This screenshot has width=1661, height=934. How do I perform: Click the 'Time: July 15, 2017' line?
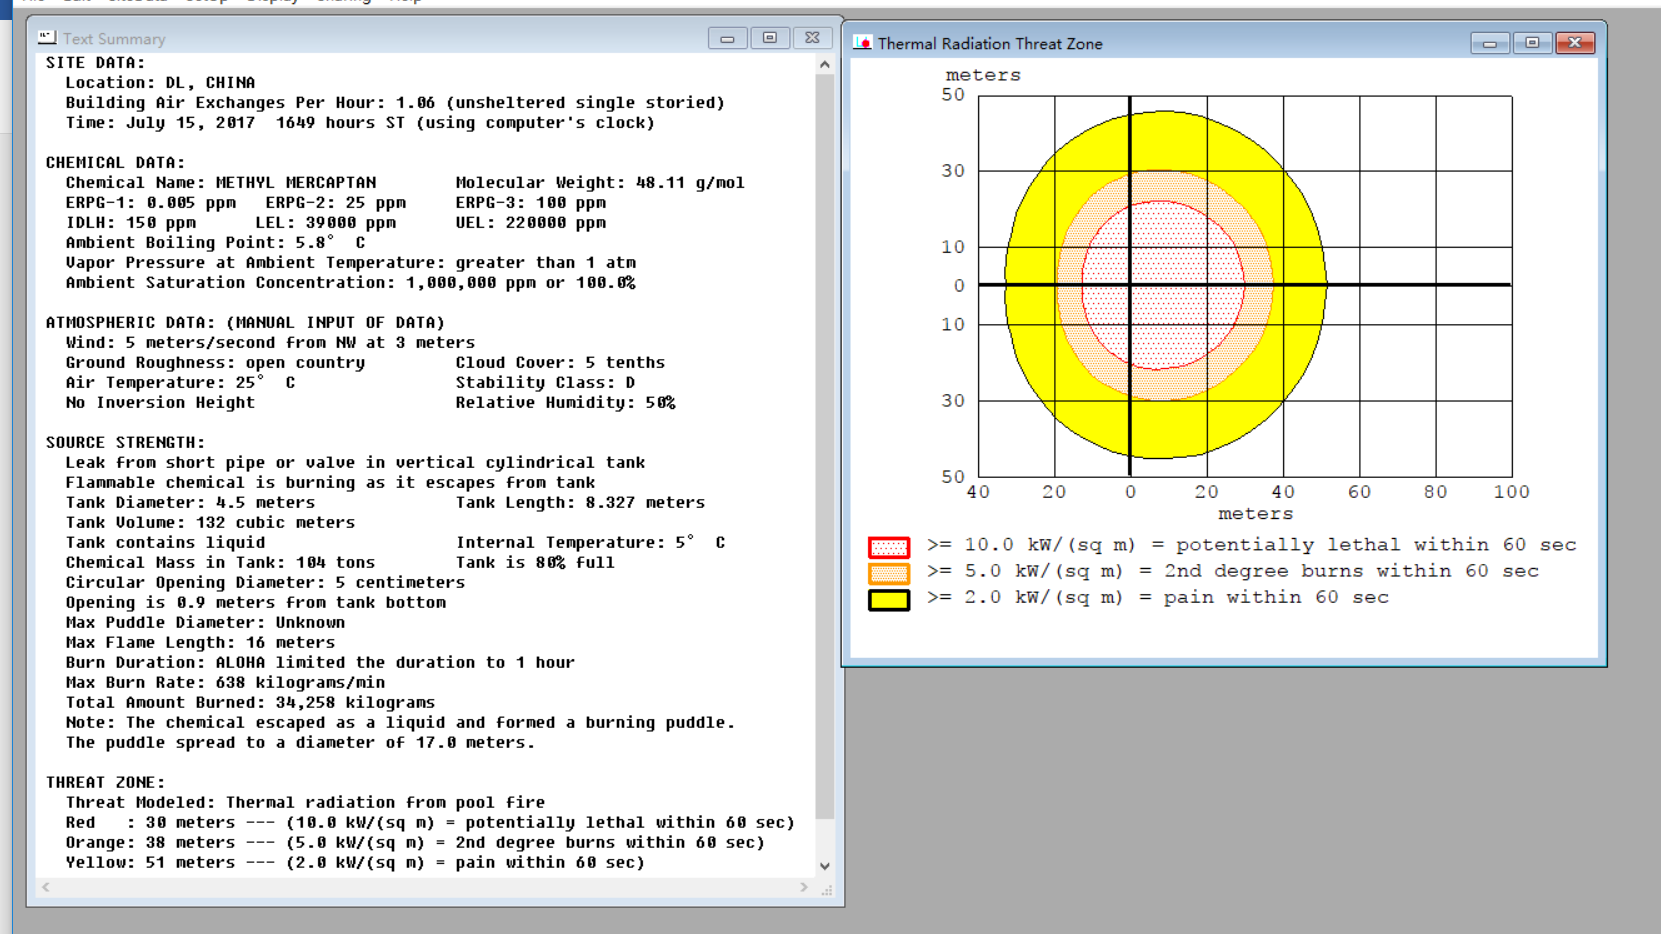(360, 123)
